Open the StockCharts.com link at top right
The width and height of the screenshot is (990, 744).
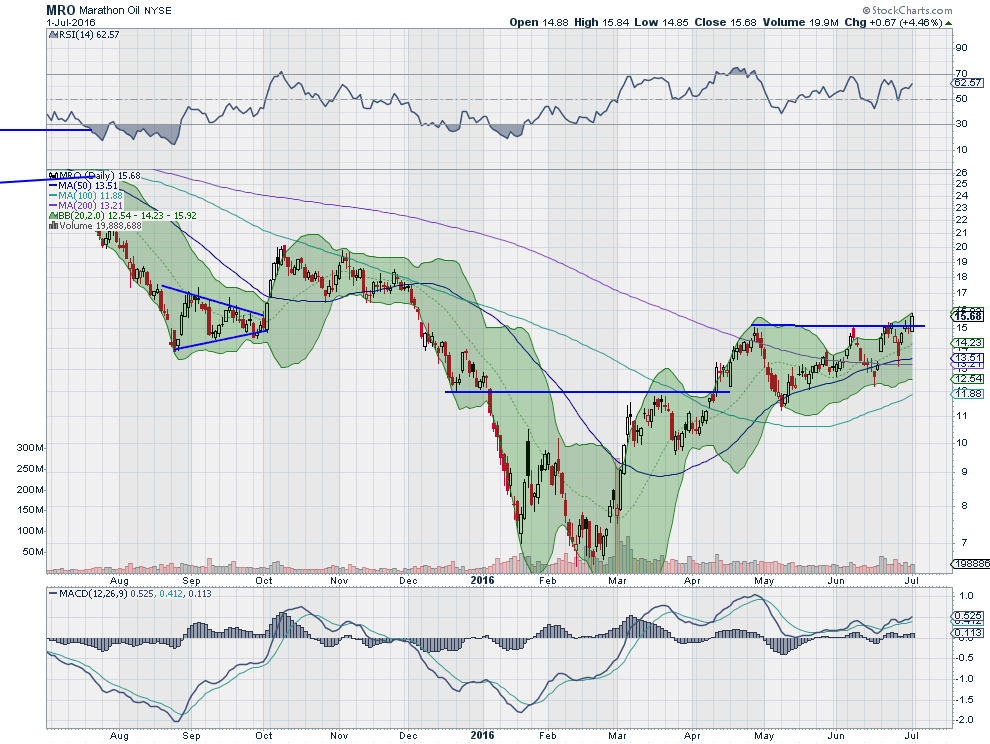coord(912,11)
